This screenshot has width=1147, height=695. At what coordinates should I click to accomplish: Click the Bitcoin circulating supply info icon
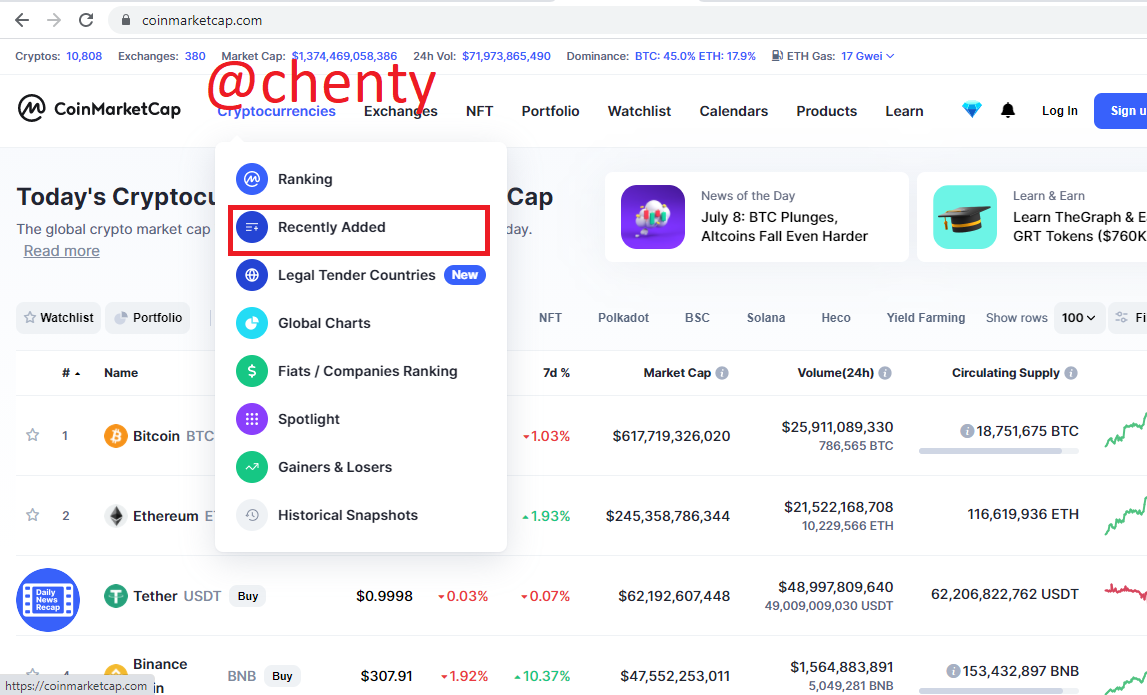tap(967, 432)
